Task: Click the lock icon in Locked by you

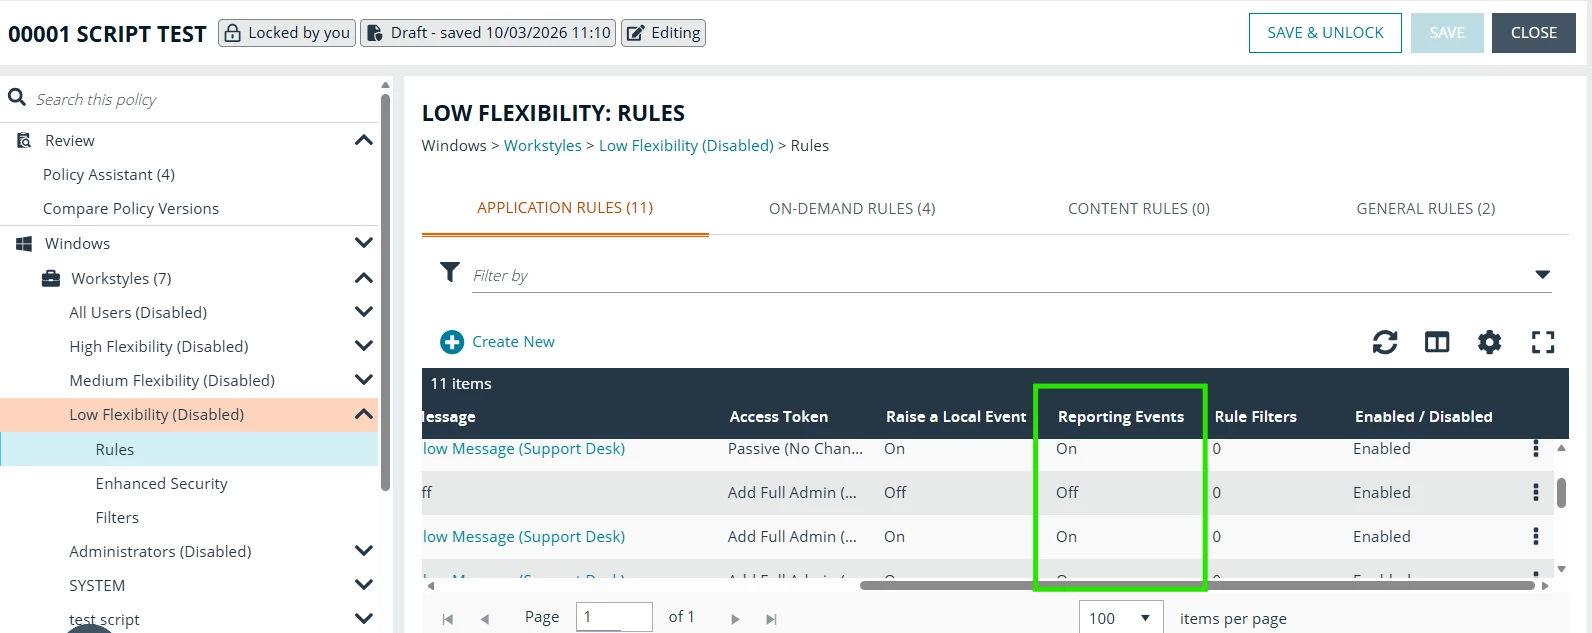Action: pos(232,33)
